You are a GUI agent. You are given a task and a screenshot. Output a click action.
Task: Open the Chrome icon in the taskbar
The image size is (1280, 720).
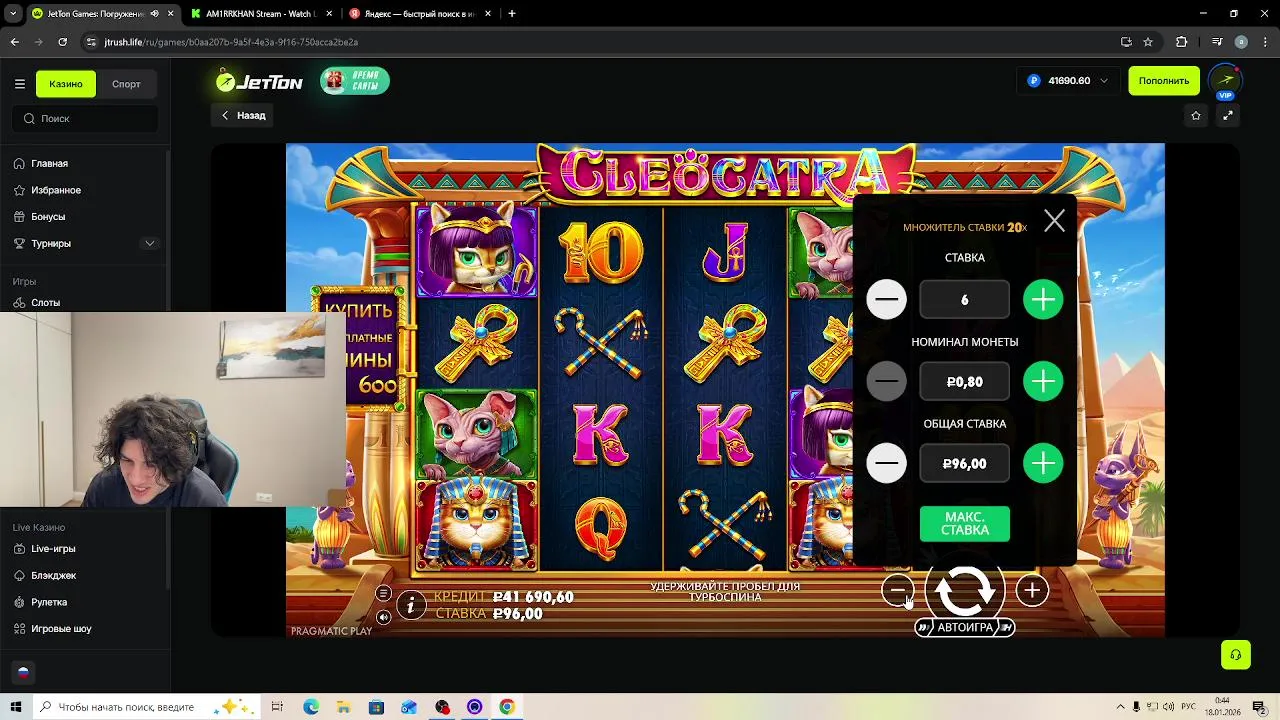(x=507, y=707)
